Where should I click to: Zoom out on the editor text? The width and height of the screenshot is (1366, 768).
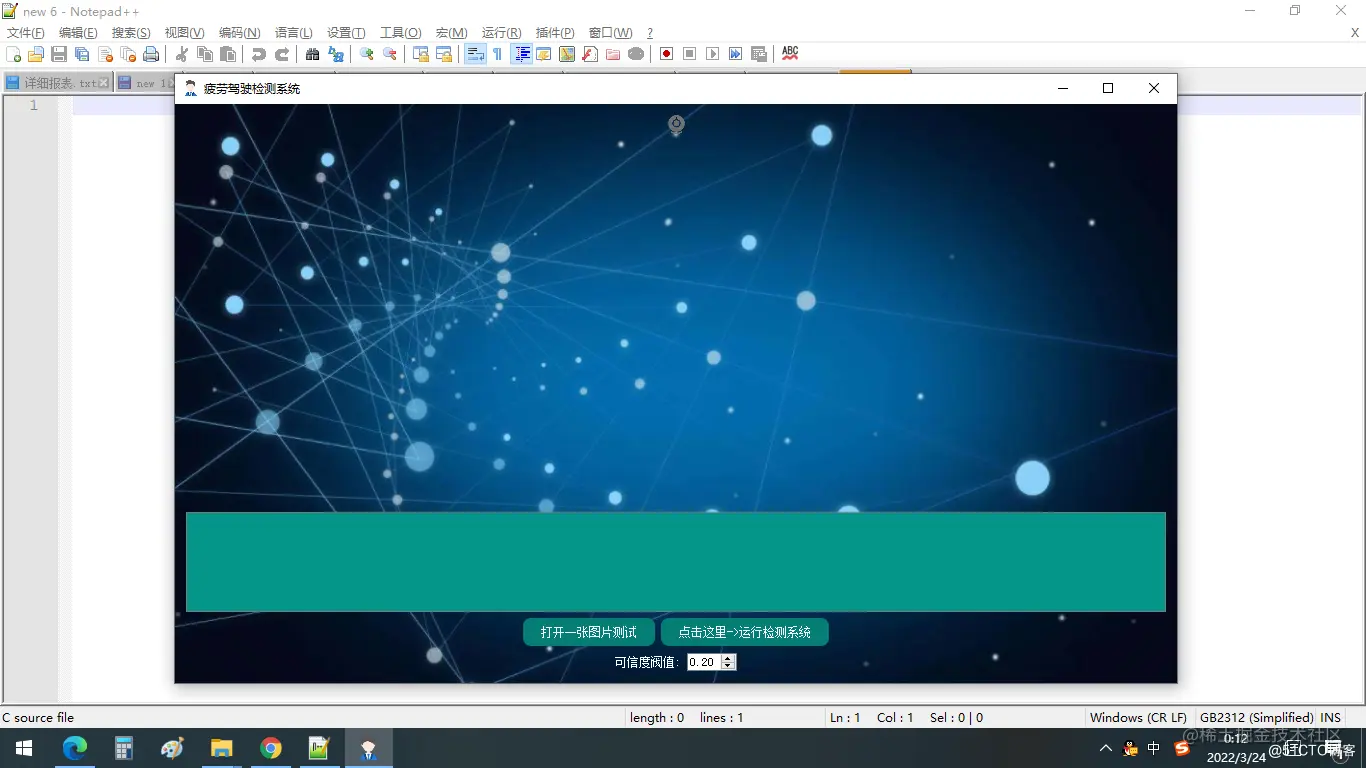[390, 54]
